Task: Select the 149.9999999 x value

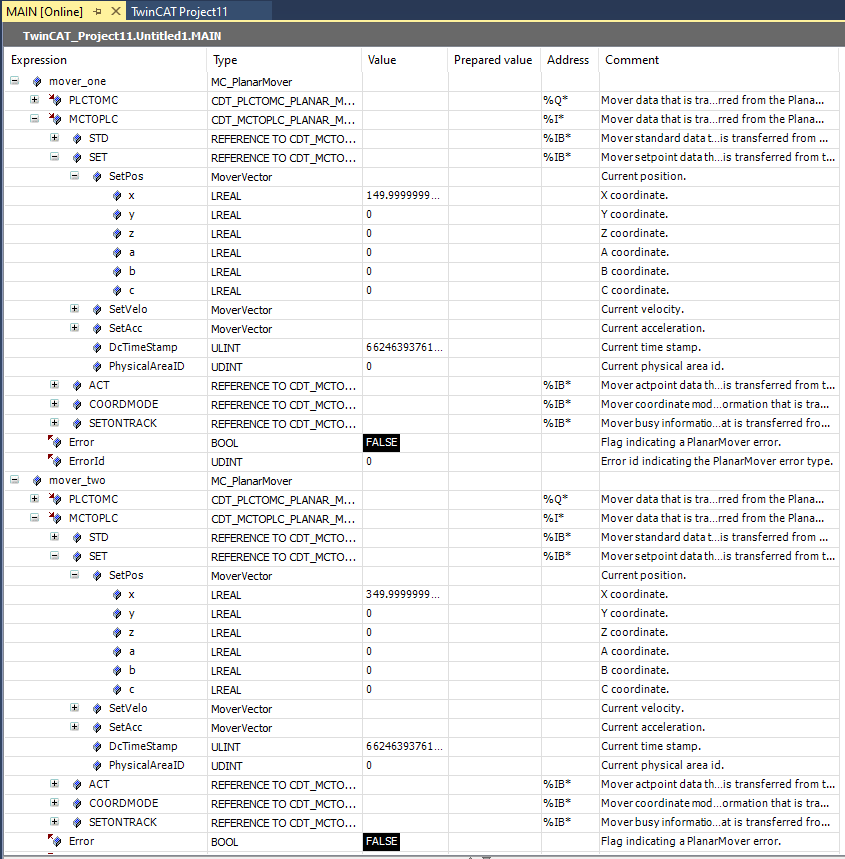Action: (x=403, y=196)
